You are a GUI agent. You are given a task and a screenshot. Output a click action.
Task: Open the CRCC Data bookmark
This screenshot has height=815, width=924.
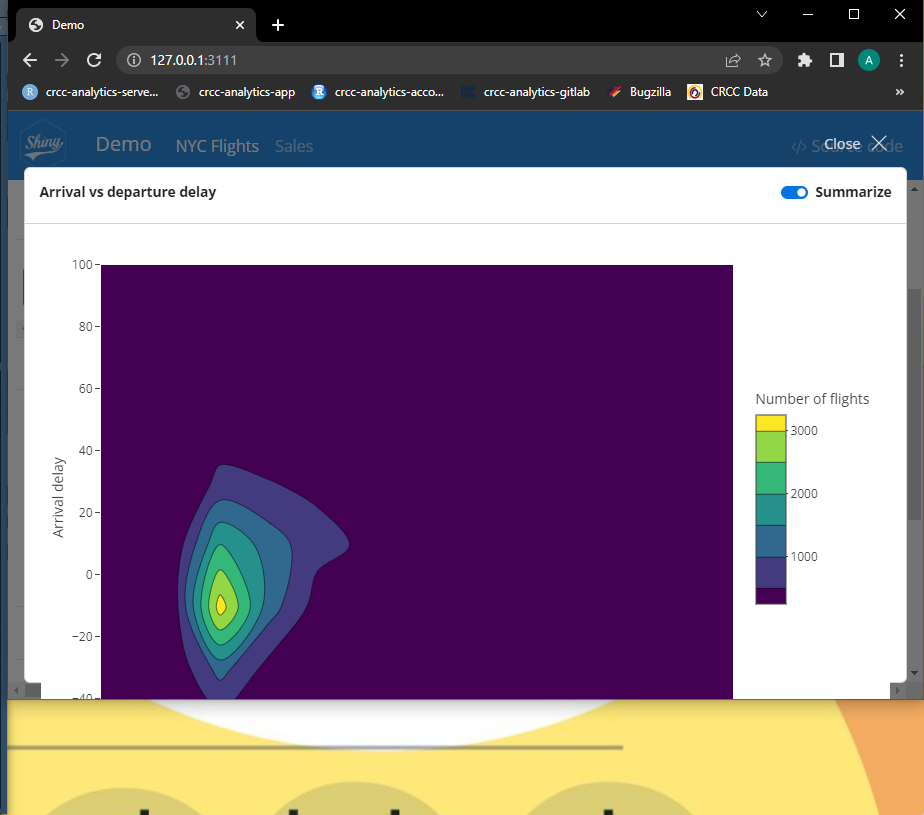pos(728,92)
